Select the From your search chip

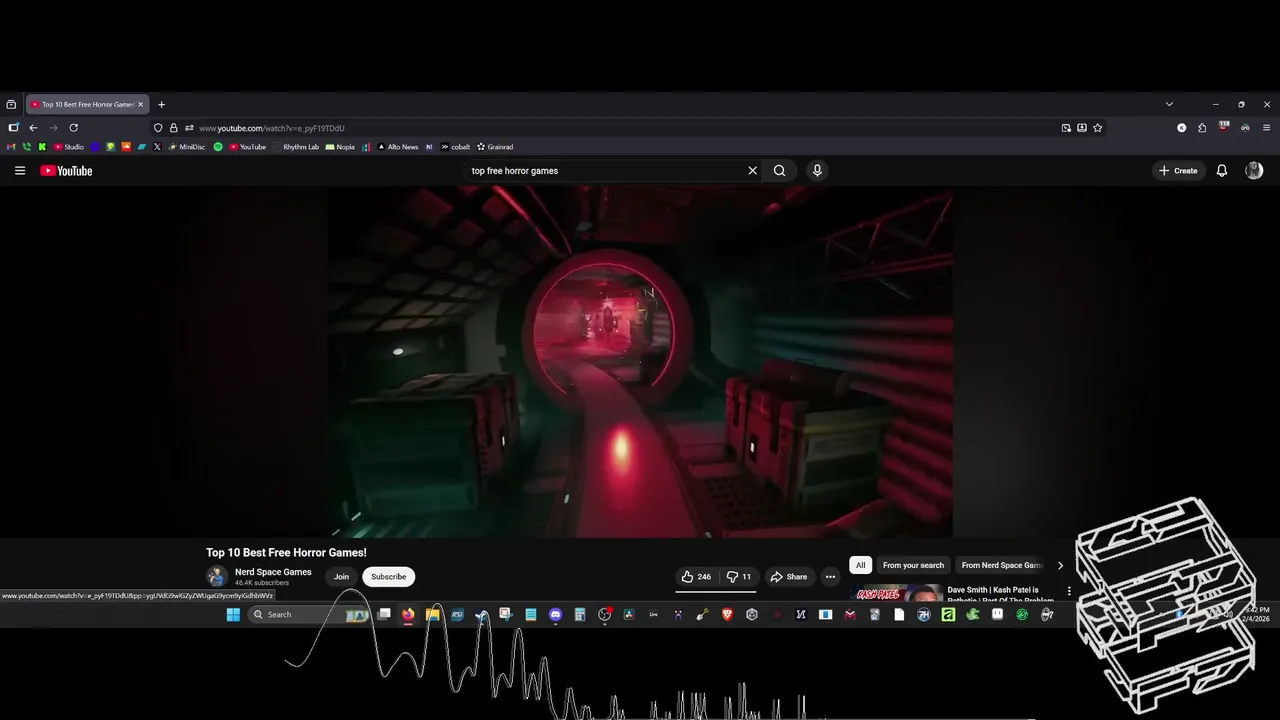click(913, 565)
